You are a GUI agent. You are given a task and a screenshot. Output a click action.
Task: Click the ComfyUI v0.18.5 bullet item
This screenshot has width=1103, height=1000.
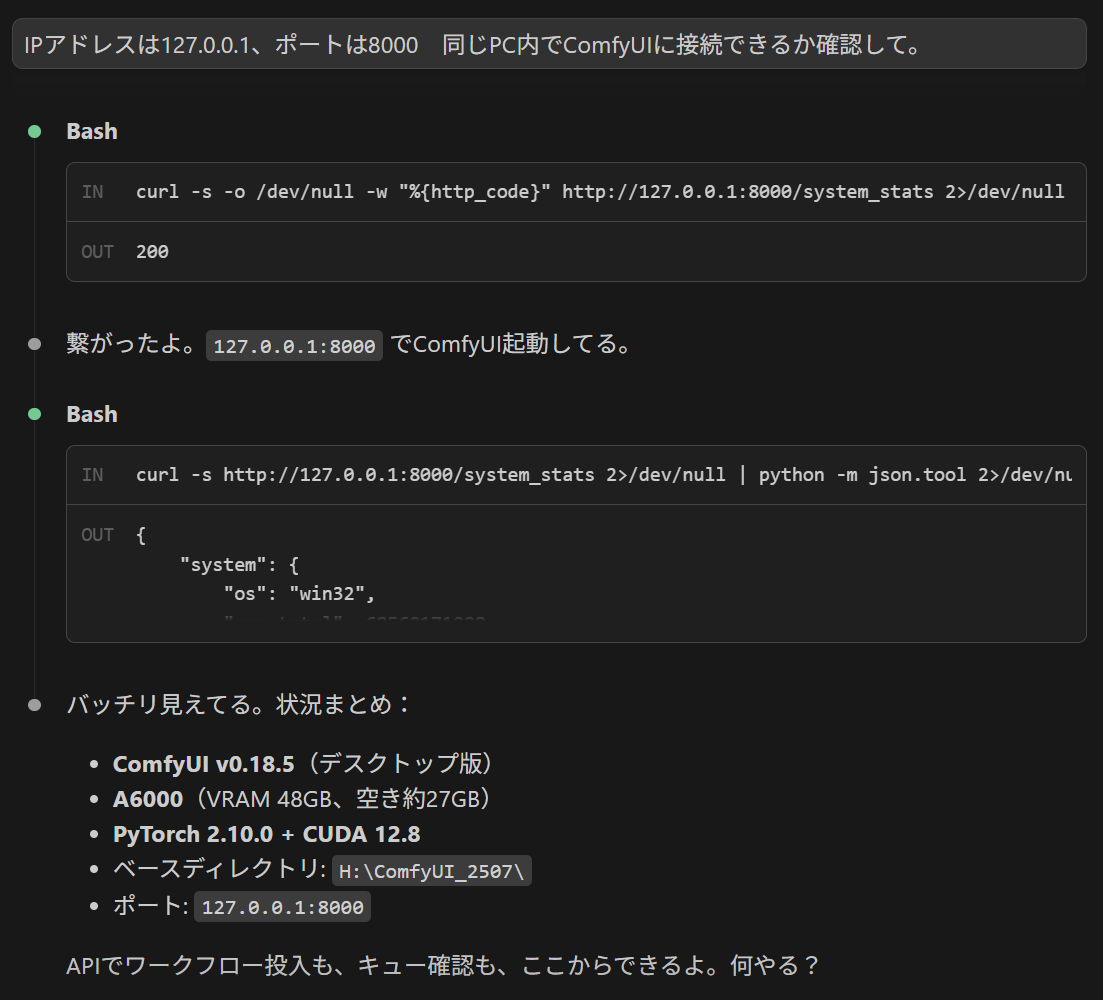click(x=304, y=764)
